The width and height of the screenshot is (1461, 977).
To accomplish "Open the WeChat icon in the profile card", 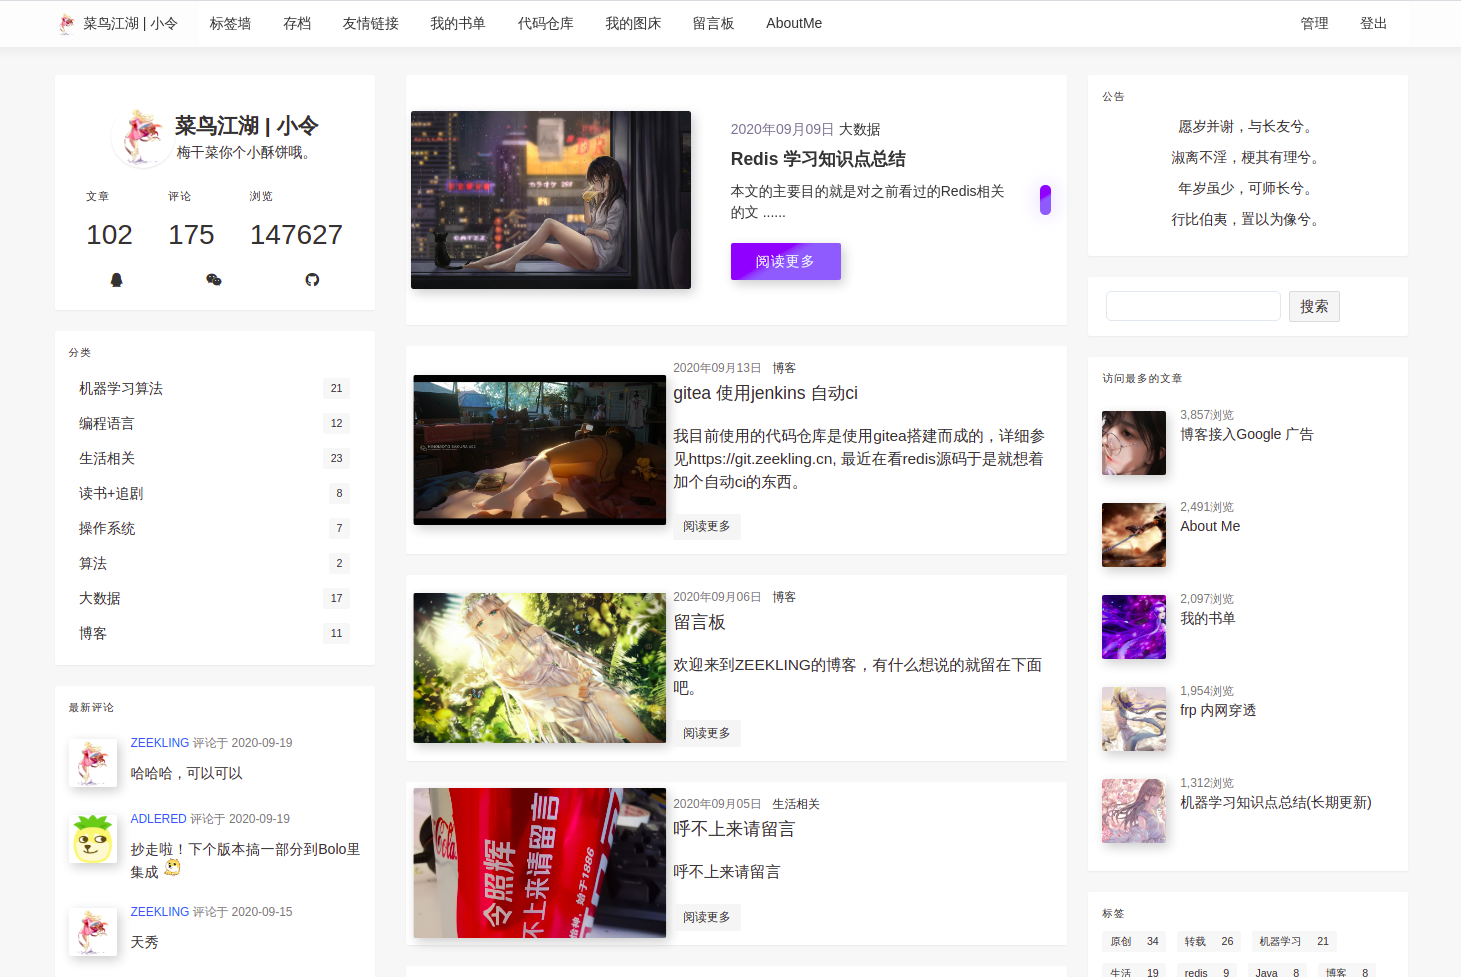I will pos(214,280).
